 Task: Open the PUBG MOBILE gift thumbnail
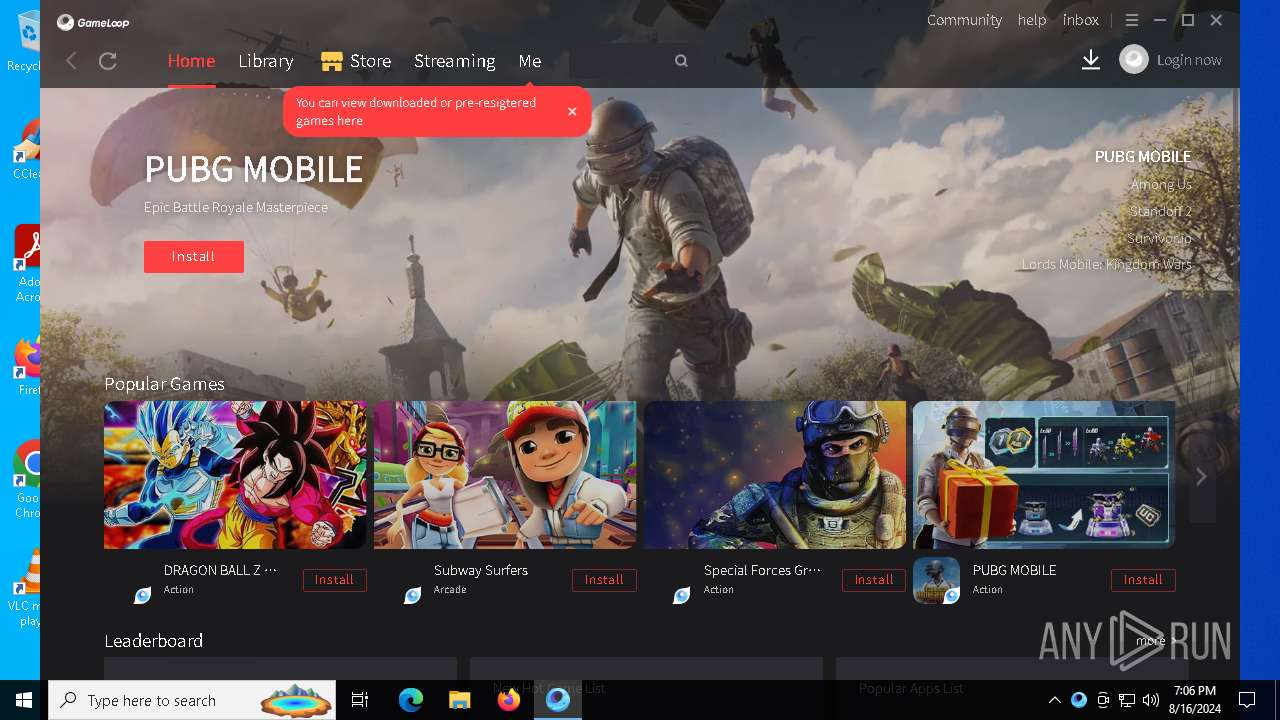pyautogui.click(x=1044, y=475)
